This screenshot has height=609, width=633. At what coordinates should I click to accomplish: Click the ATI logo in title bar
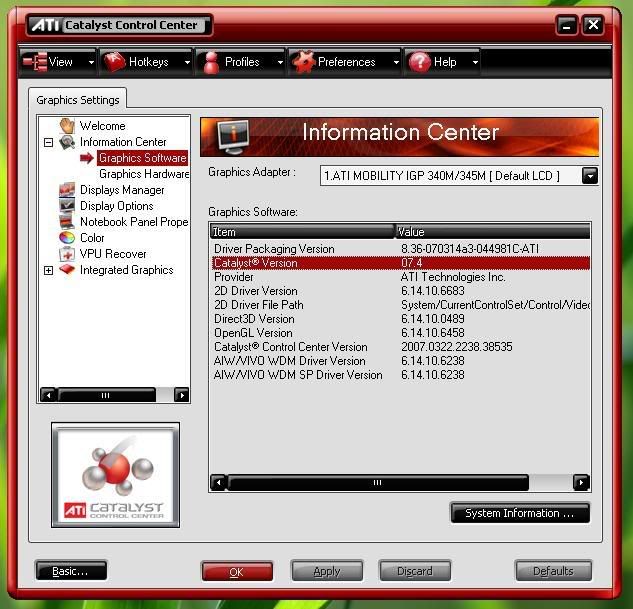coord(46,25)
